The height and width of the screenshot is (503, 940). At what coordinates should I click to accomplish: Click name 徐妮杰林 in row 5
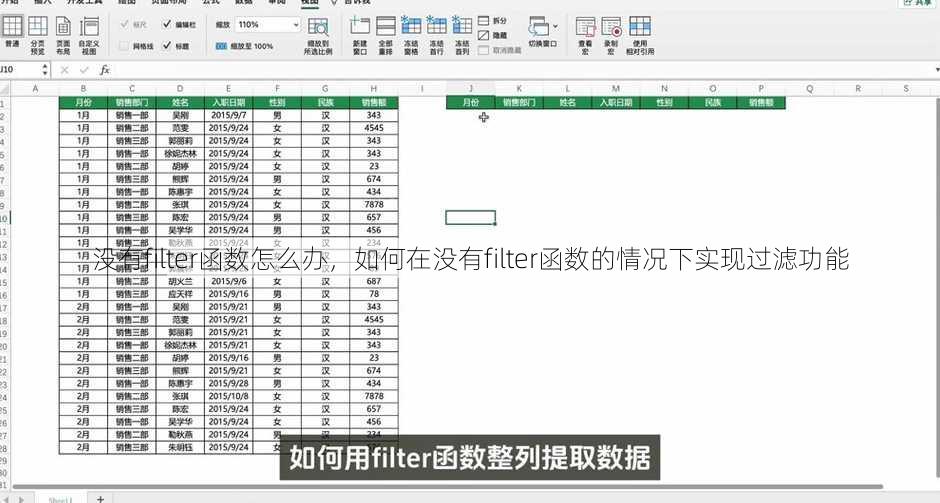180,153
